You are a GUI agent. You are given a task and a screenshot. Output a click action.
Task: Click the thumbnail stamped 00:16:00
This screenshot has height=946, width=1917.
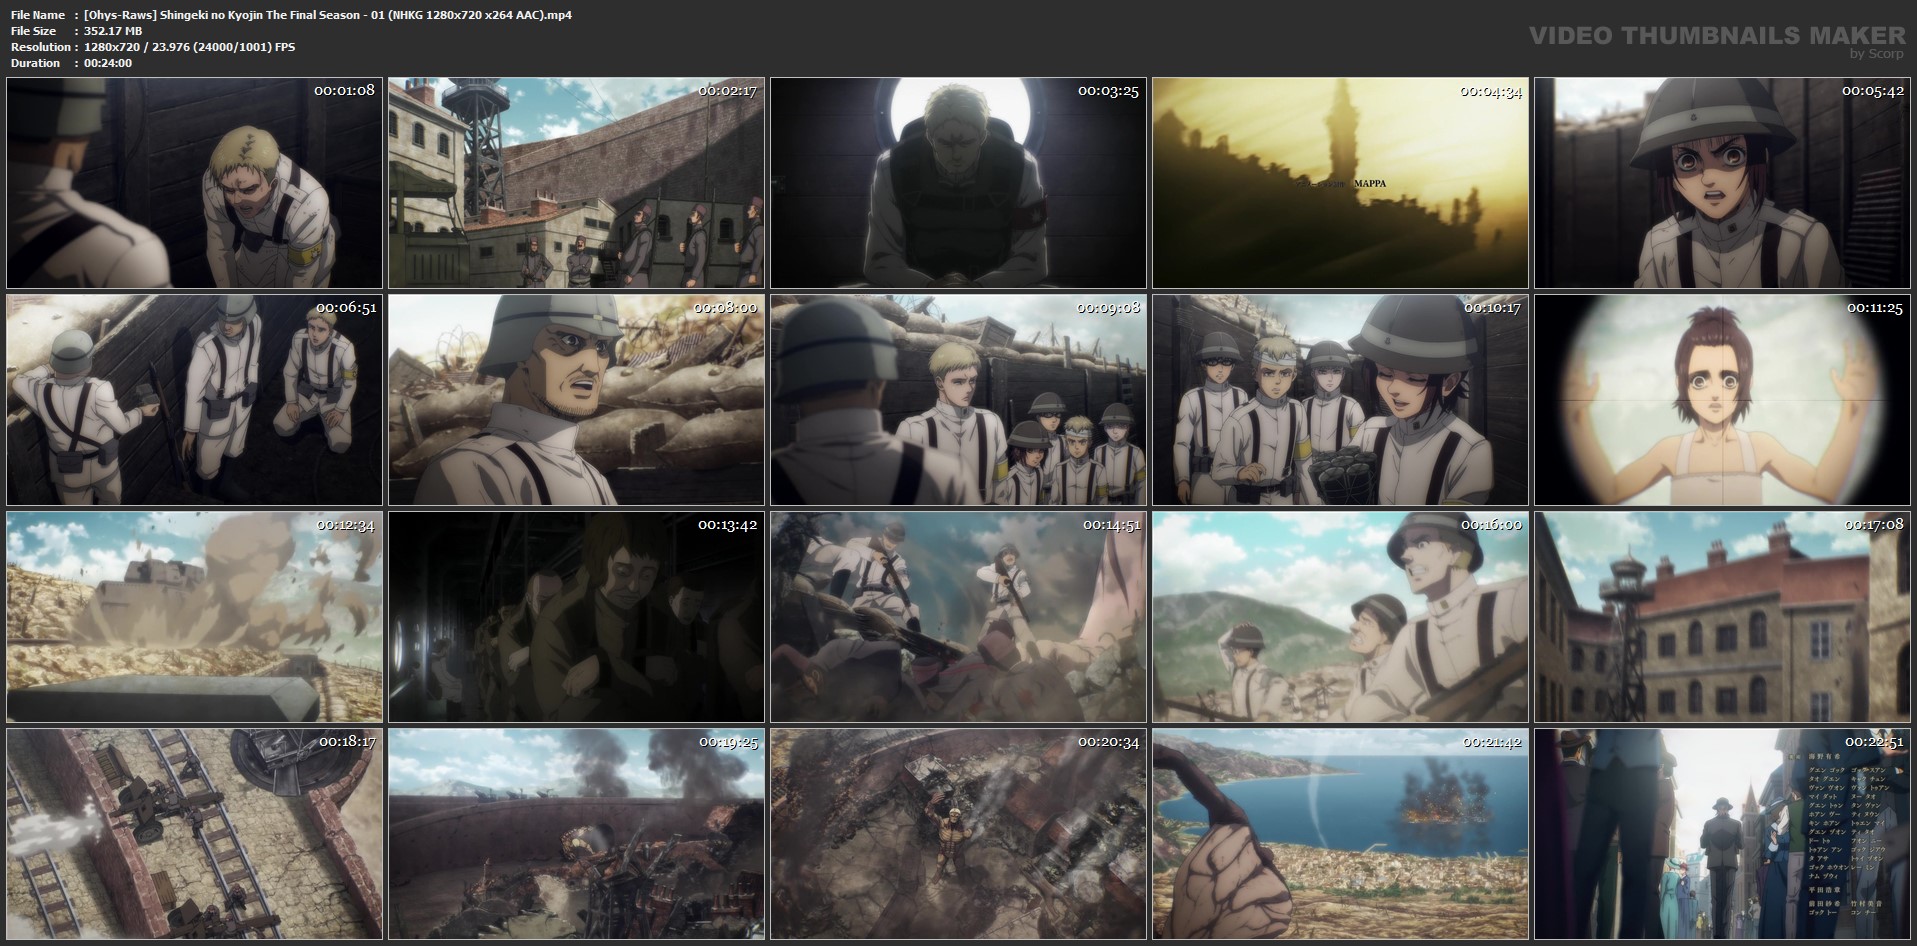point(1340,617)
